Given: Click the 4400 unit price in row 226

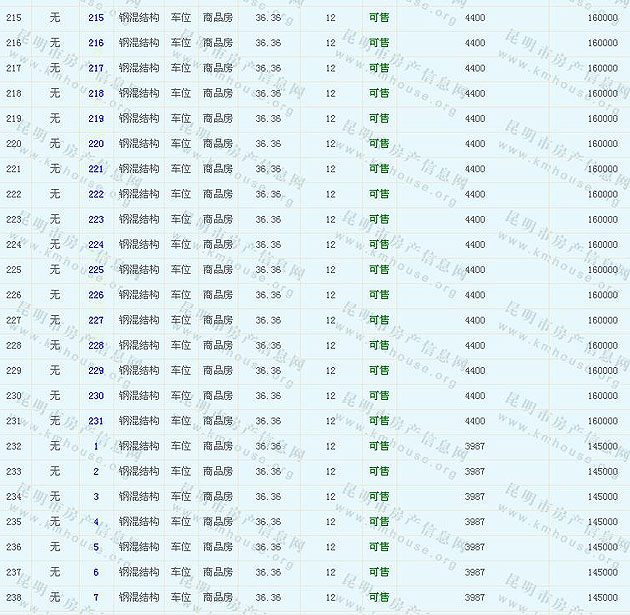Looking at the screenshot, I should point(475,295).
